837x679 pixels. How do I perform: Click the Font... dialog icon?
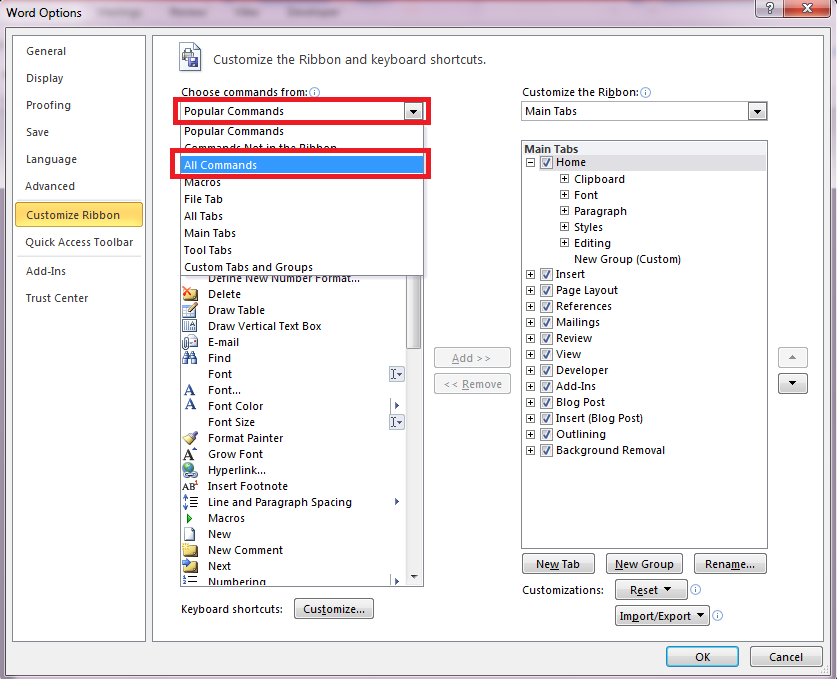[x=189, y=390]
